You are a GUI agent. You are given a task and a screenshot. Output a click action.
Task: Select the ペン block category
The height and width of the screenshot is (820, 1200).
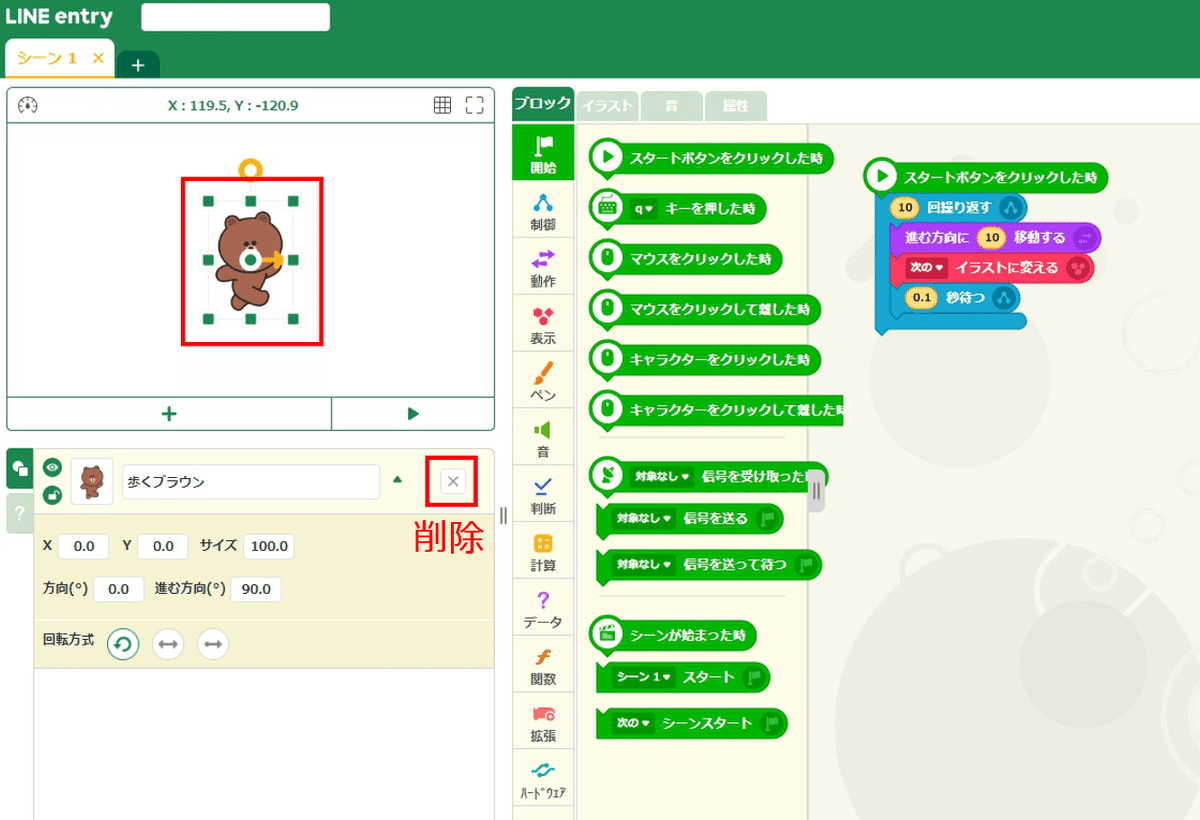(543, 382)
